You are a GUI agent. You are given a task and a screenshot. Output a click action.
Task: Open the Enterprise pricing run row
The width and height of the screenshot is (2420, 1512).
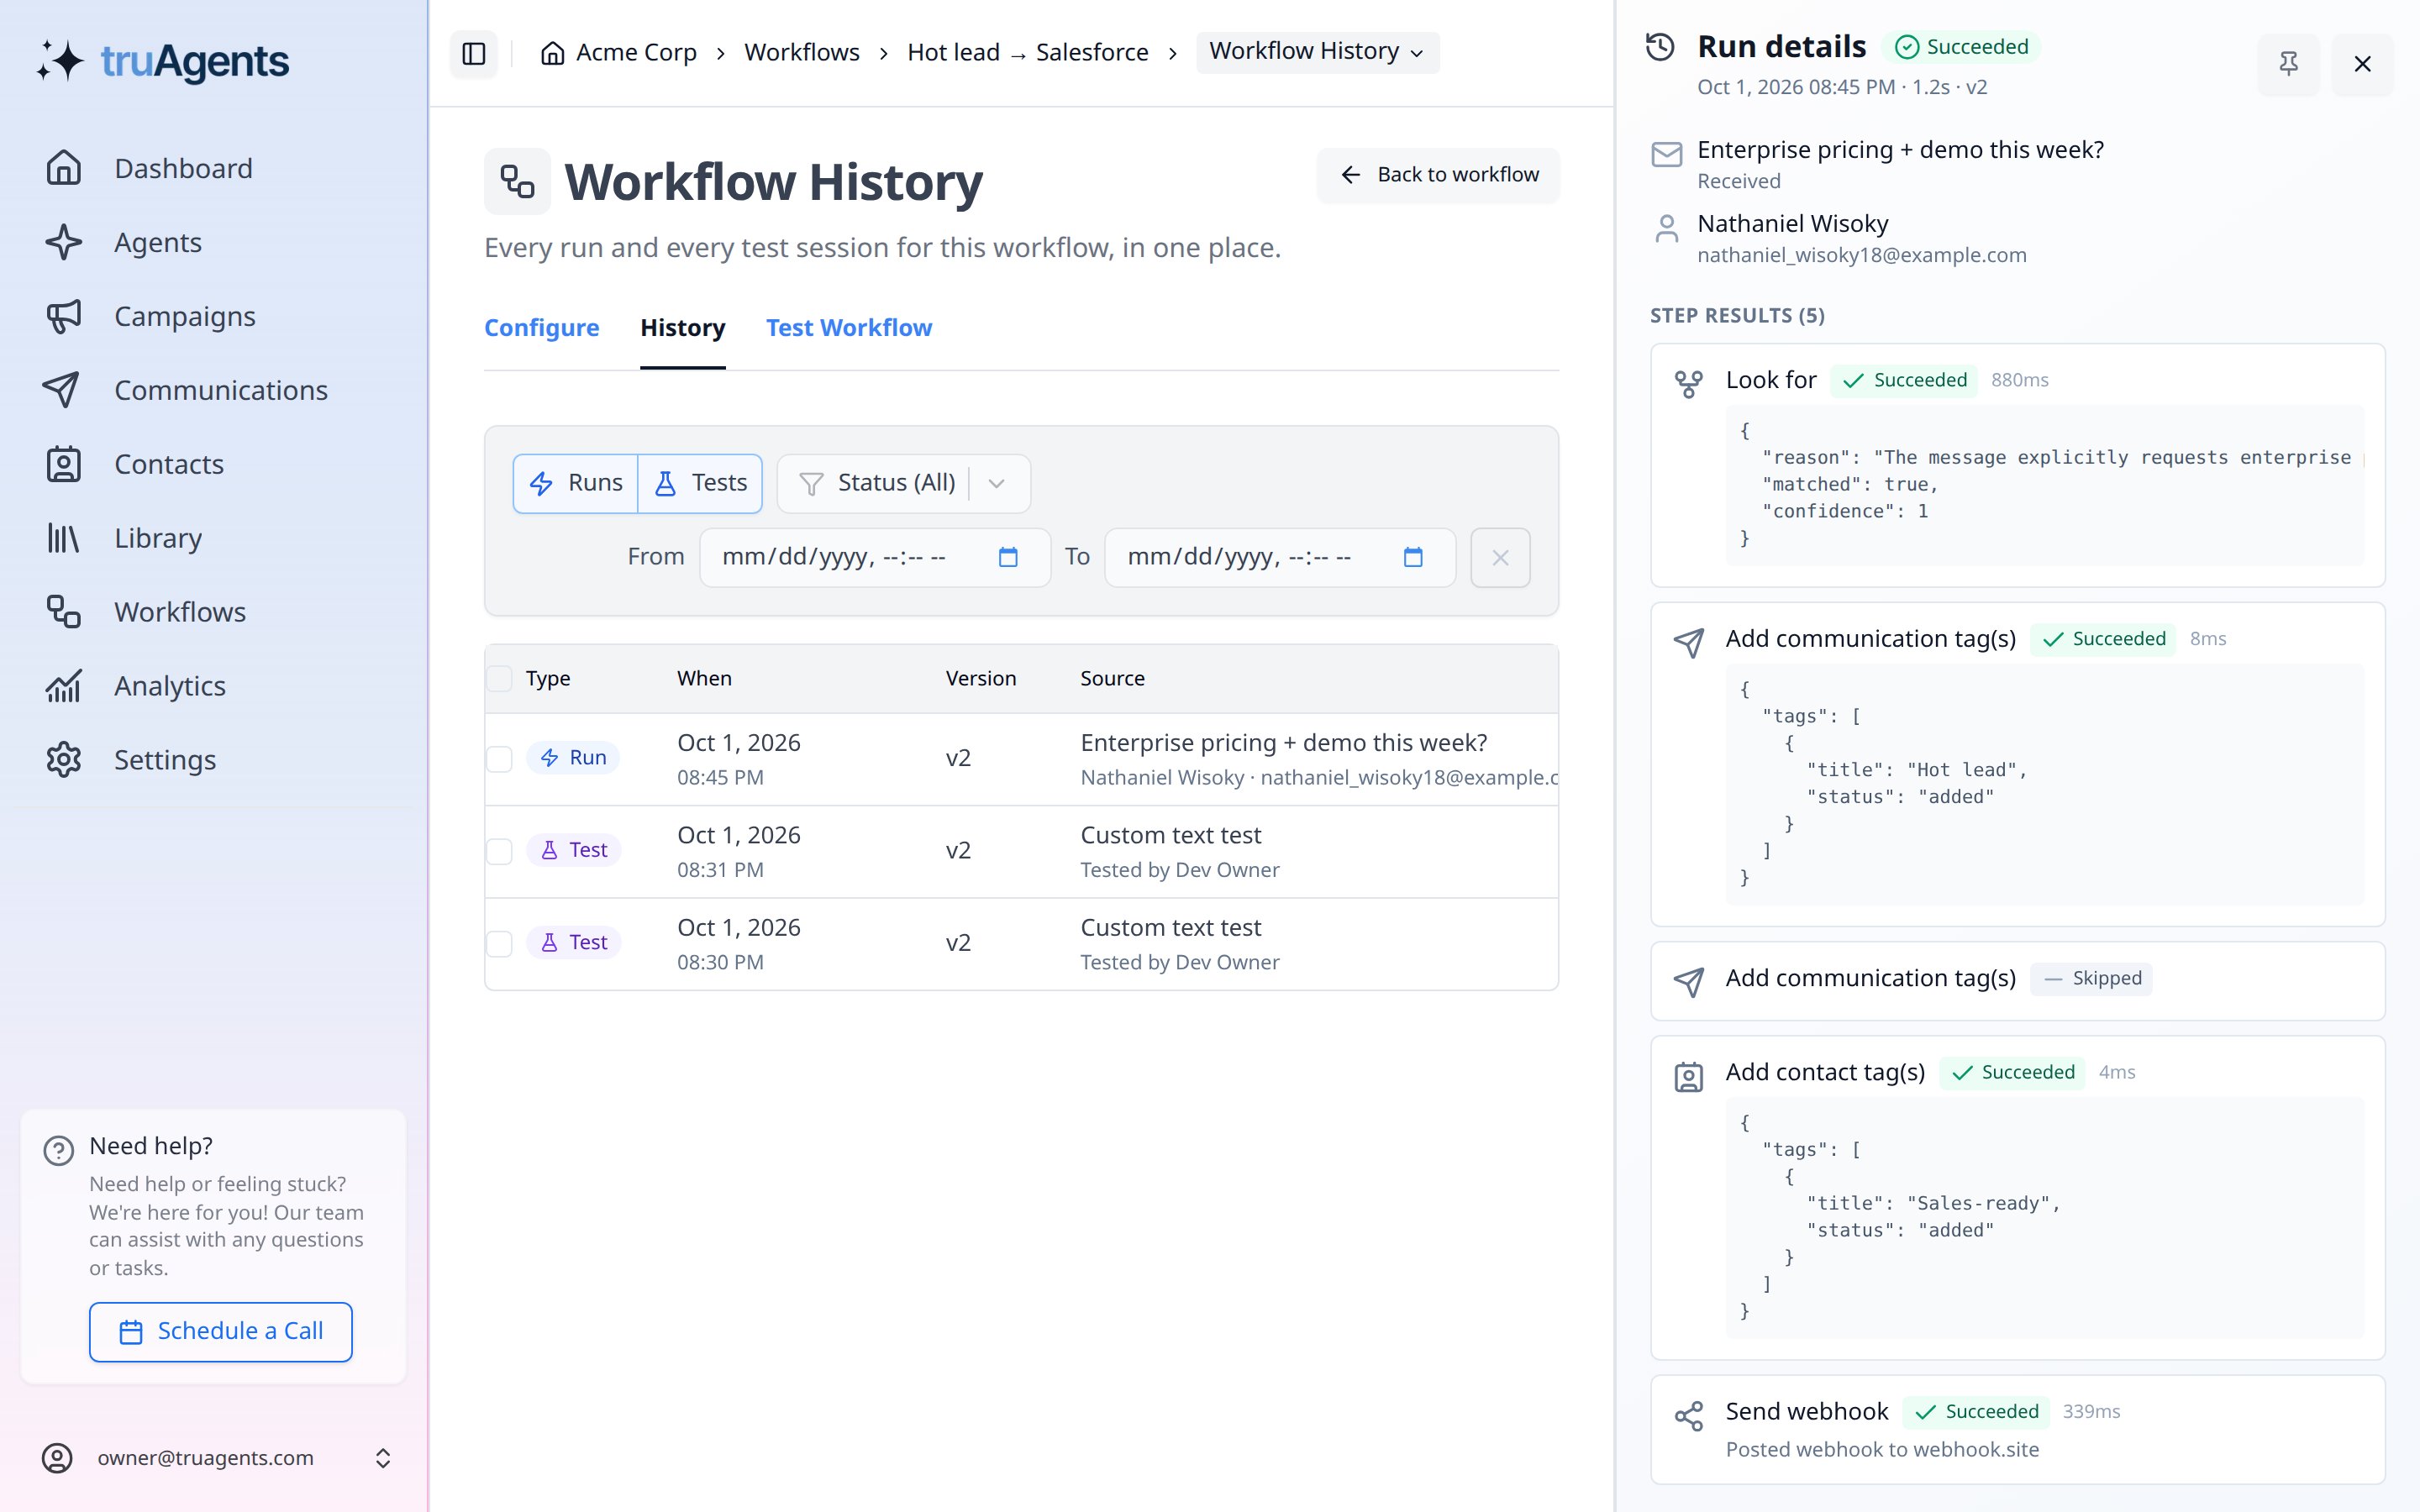pos(1021,759)
